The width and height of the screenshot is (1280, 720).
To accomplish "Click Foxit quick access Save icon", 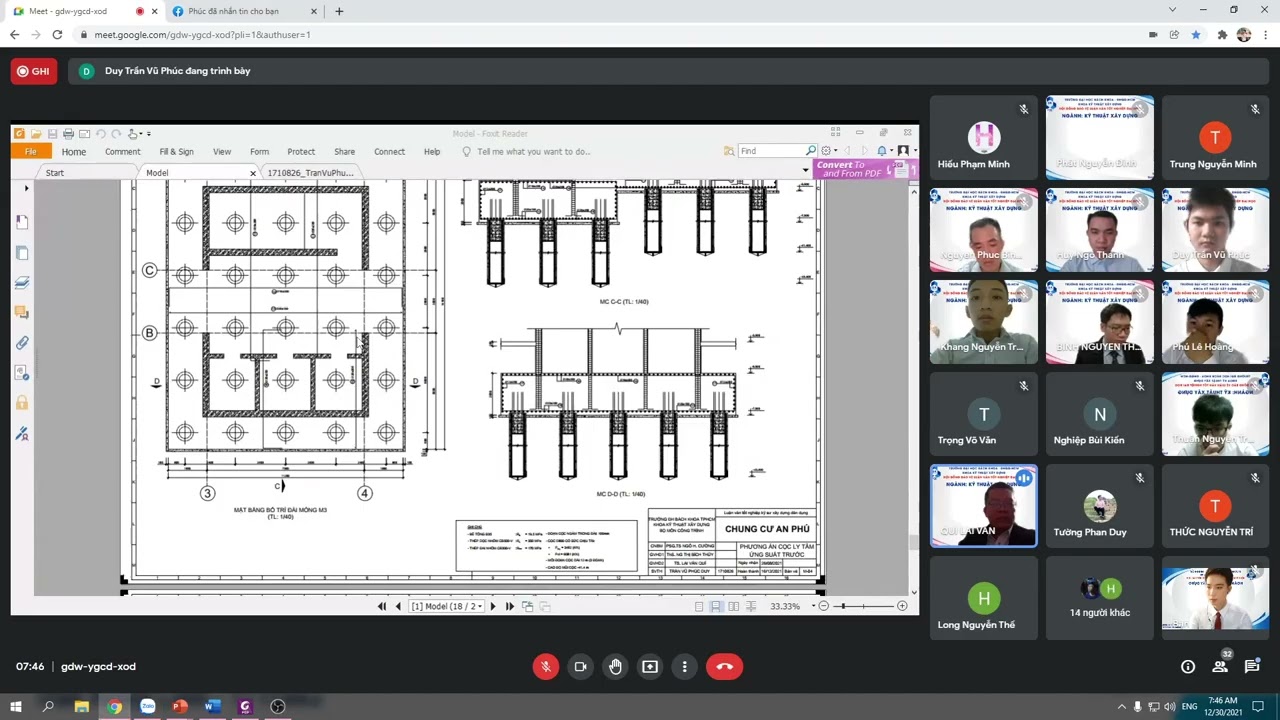I will pyautogui.click(x=52, y=134).
